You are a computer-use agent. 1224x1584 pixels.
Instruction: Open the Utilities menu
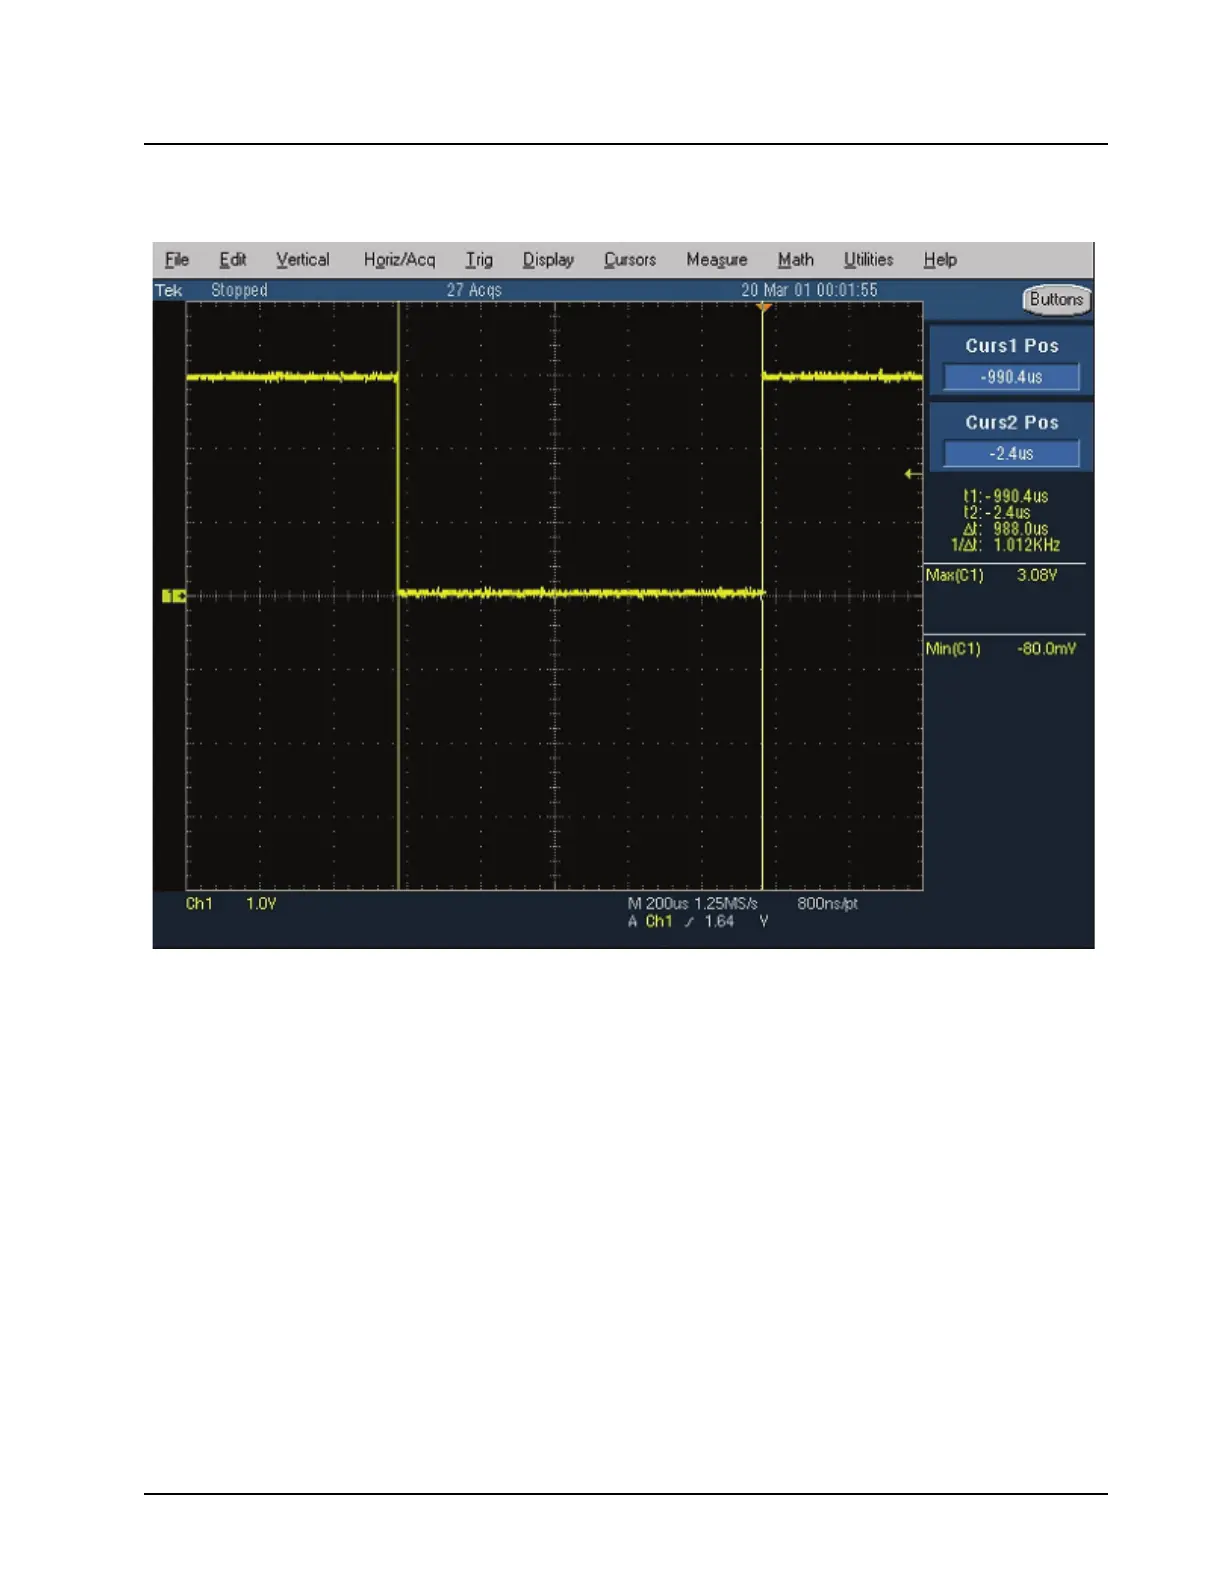pyautogui.click(x=868, y=260)
